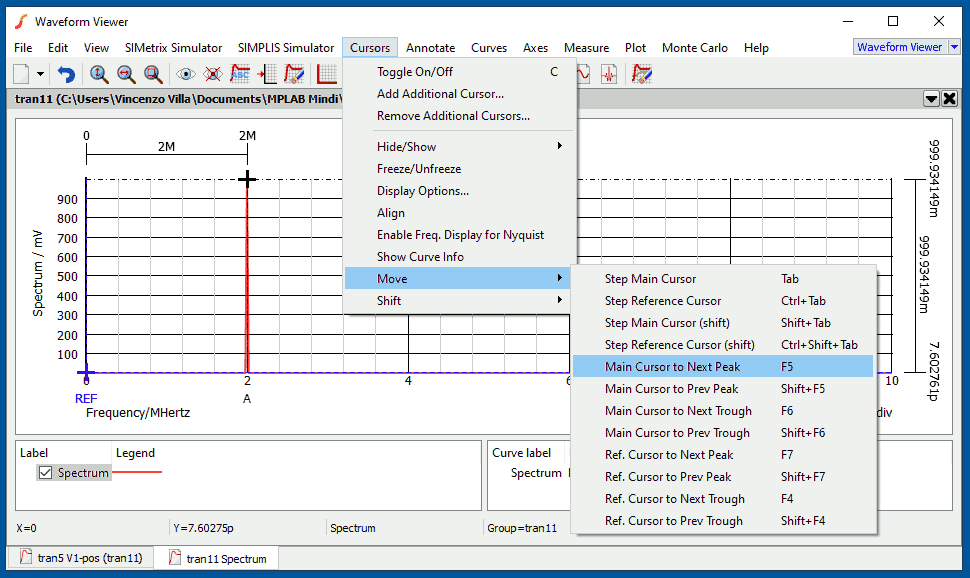Click the ABC curve label toolbar icon
This screenshot has height=578, width=970.
pos(240,74)
